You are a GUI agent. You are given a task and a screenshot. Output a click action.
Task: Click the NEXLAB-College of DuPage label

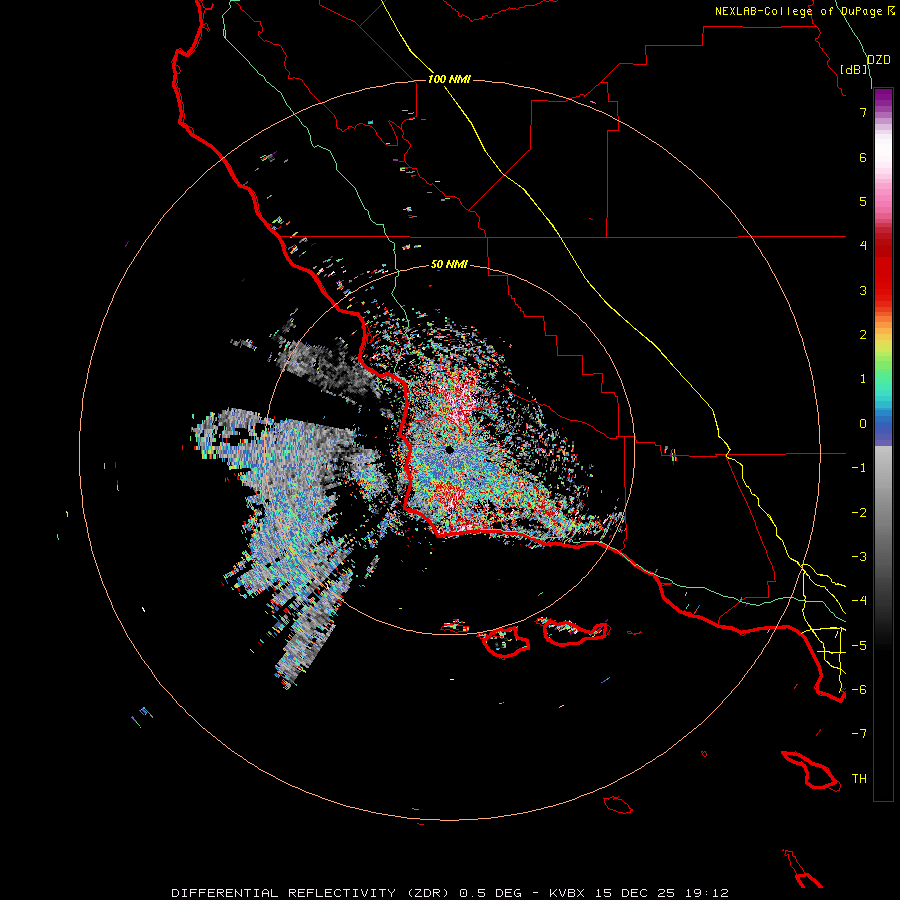(798, 11)
